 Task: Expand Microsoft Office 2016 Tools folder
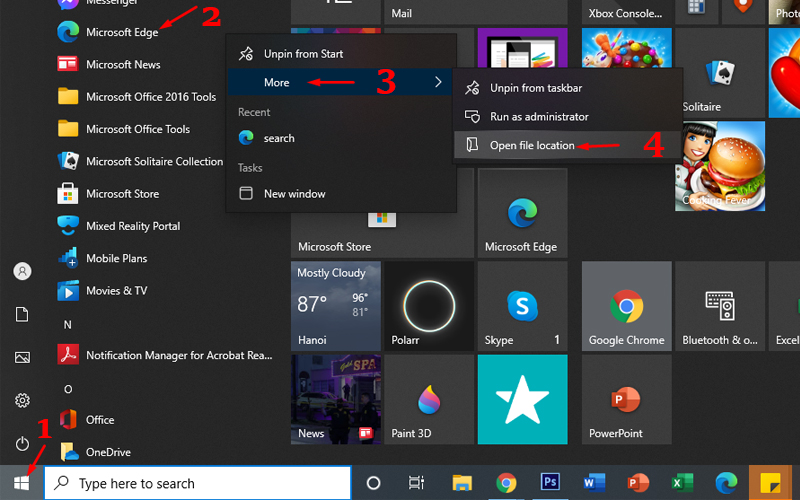(137, 97)
